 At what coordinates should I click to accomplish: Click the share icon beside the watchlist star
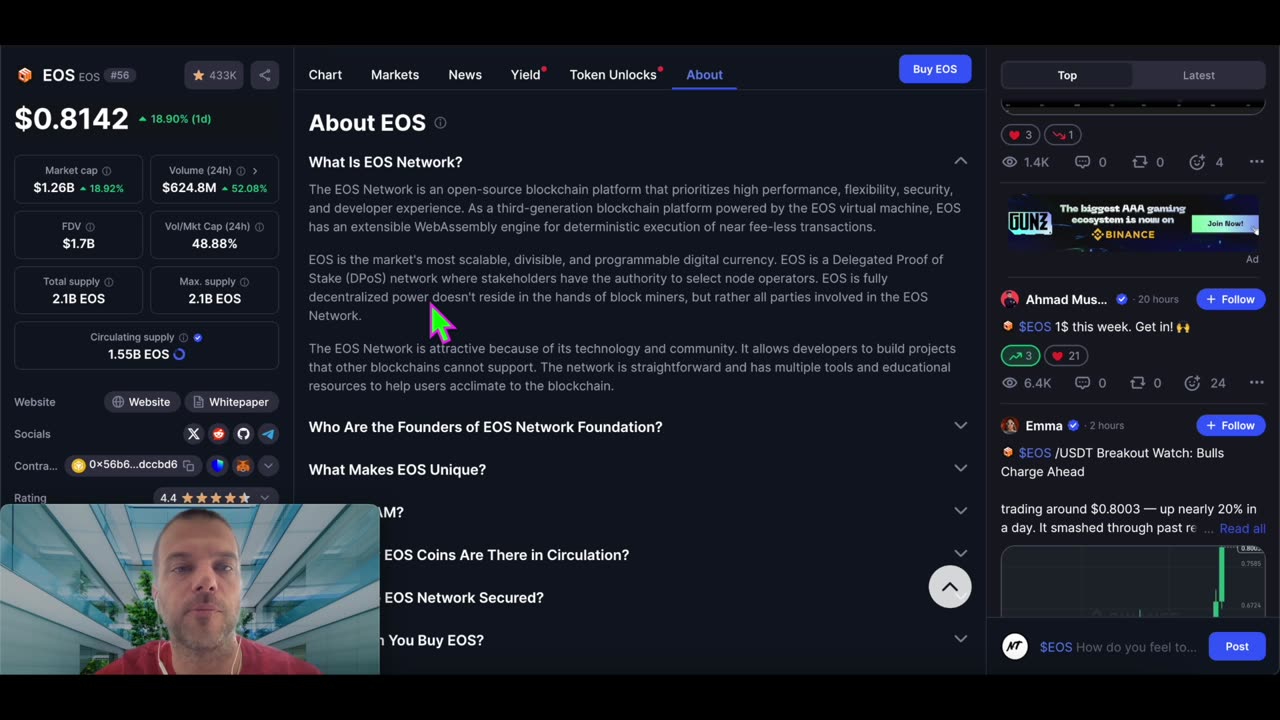point(265,75)
